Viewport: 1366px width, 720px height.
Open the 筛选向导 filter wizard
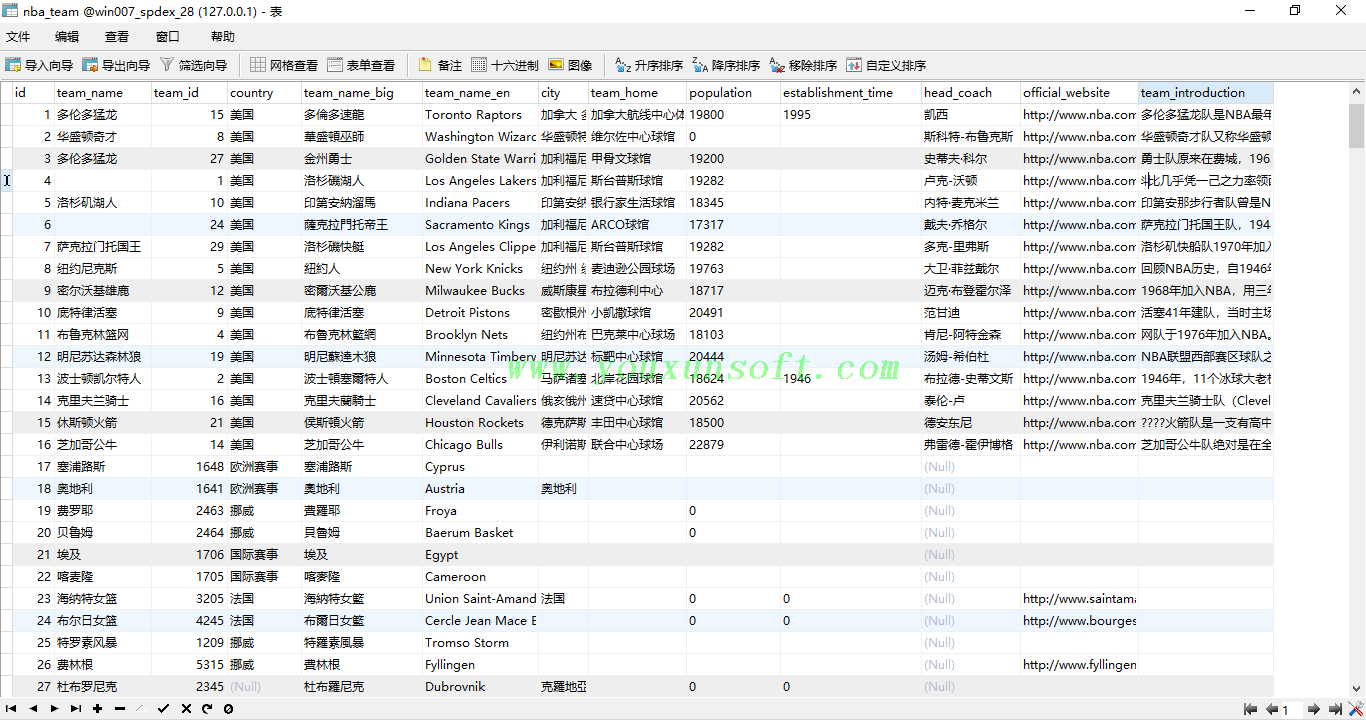(x=193, y=65)
